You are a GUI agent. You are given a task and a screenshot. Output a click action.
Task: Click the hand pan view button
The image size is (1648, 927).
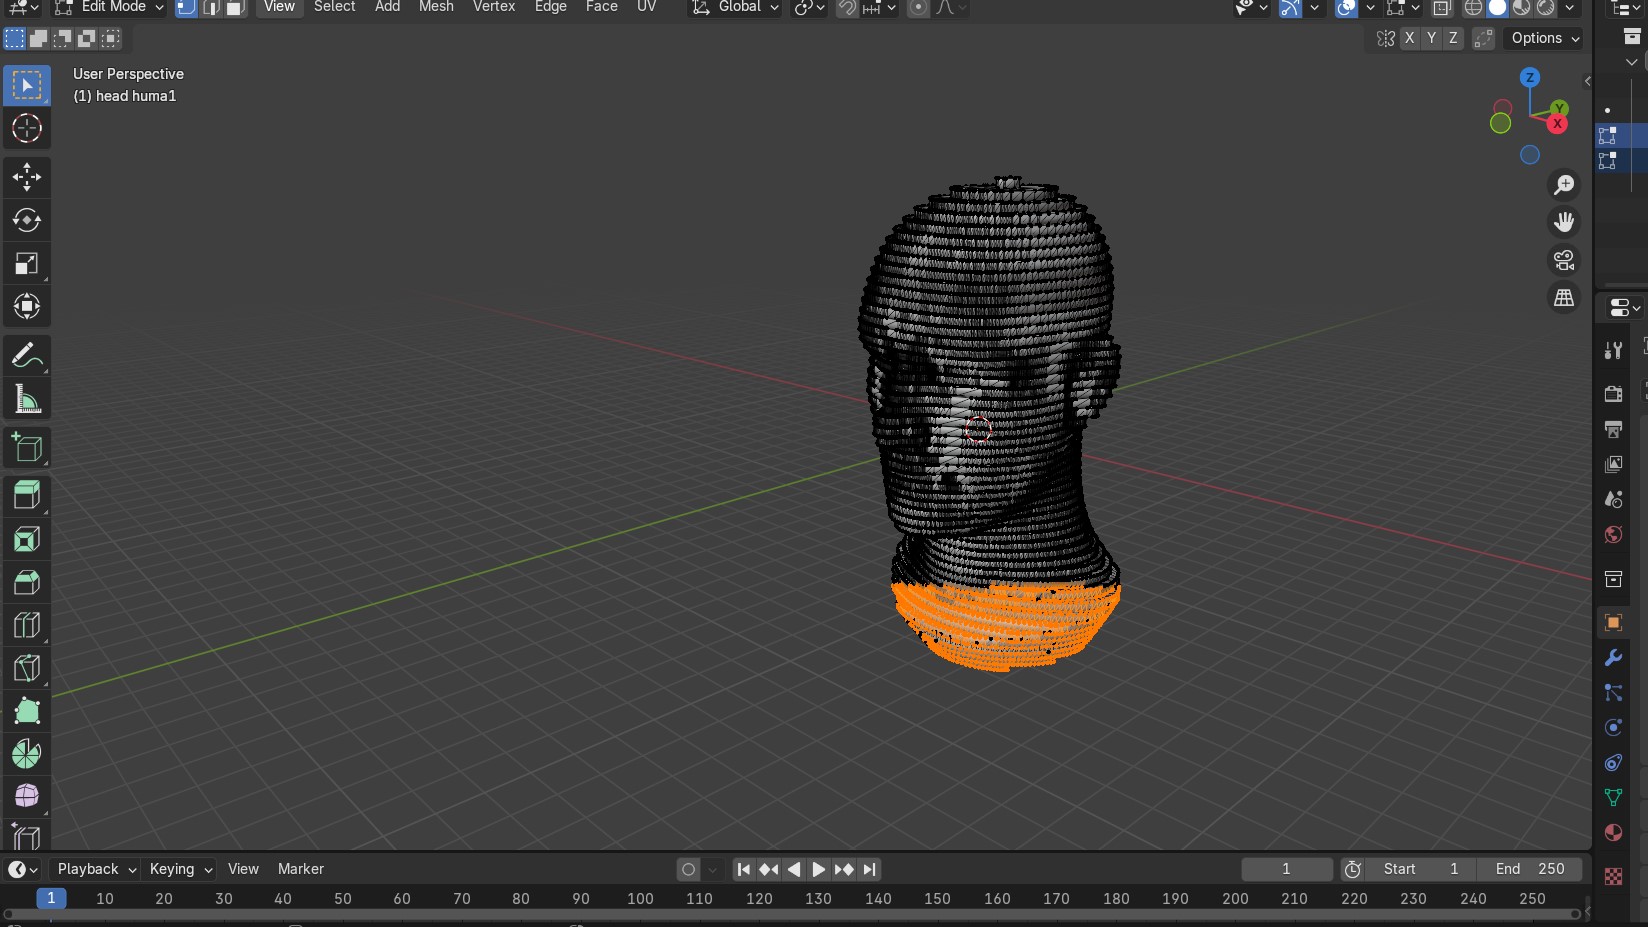tap(1564, 222)
